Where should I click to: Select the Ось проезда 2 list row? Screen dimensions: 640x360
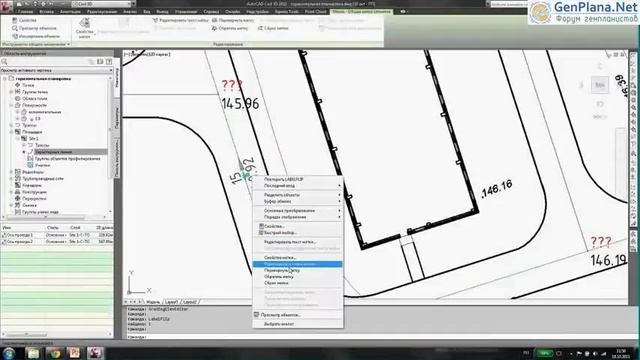tap(57, 242)
